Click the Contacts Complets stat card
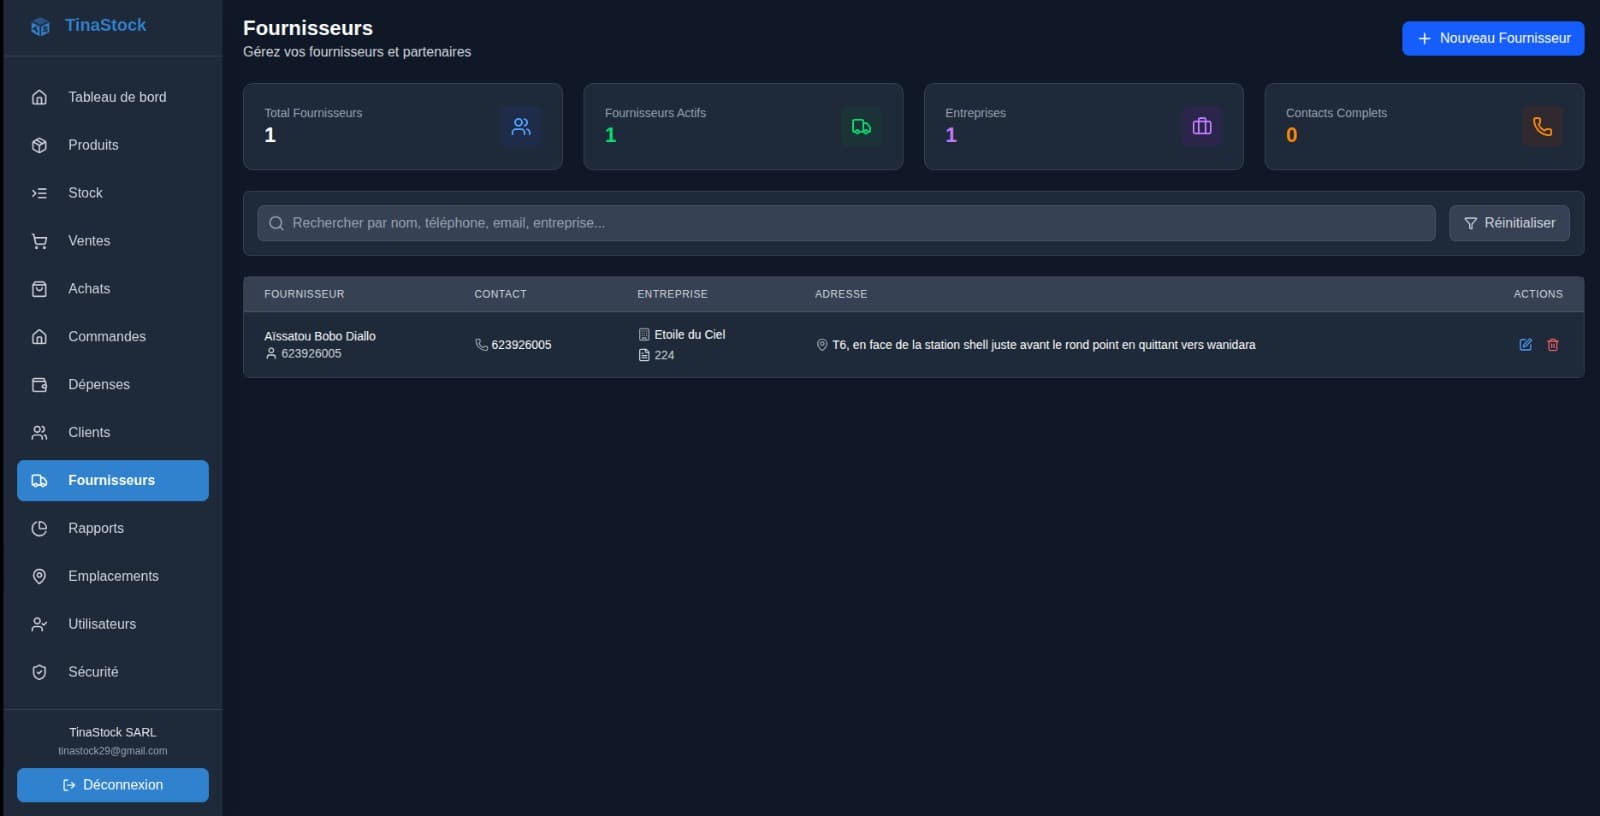 [1424, 127]
